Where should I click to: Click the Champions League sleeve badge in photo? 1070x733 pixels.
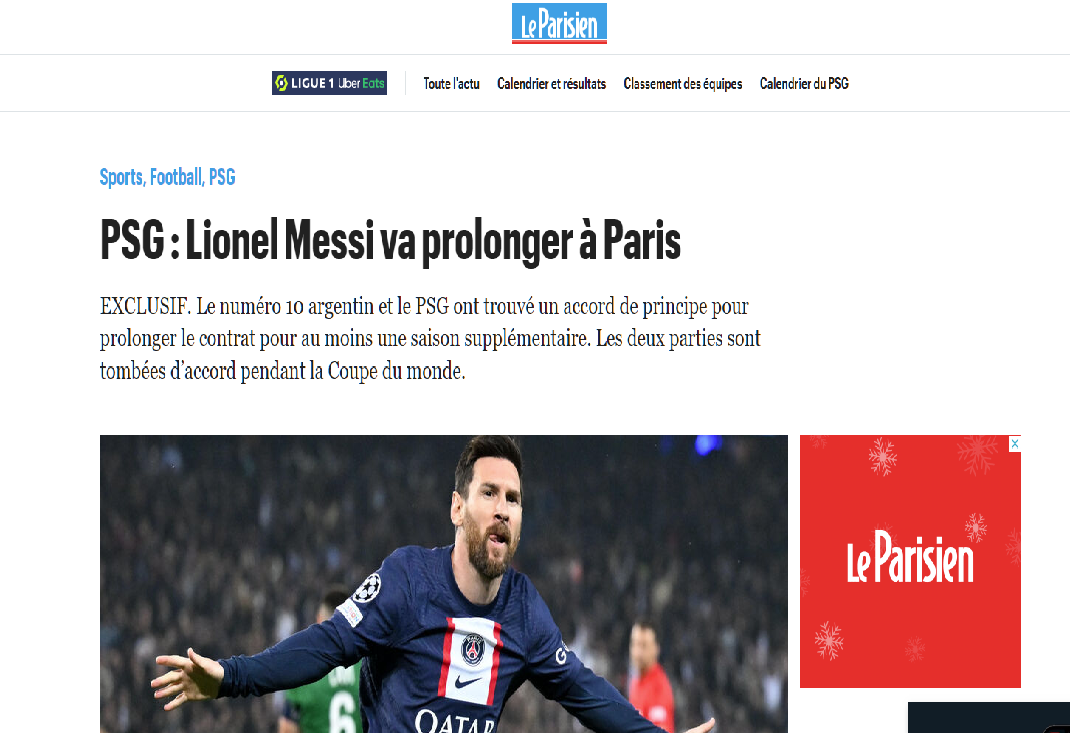pyautogui.click(x=369, y=588)
